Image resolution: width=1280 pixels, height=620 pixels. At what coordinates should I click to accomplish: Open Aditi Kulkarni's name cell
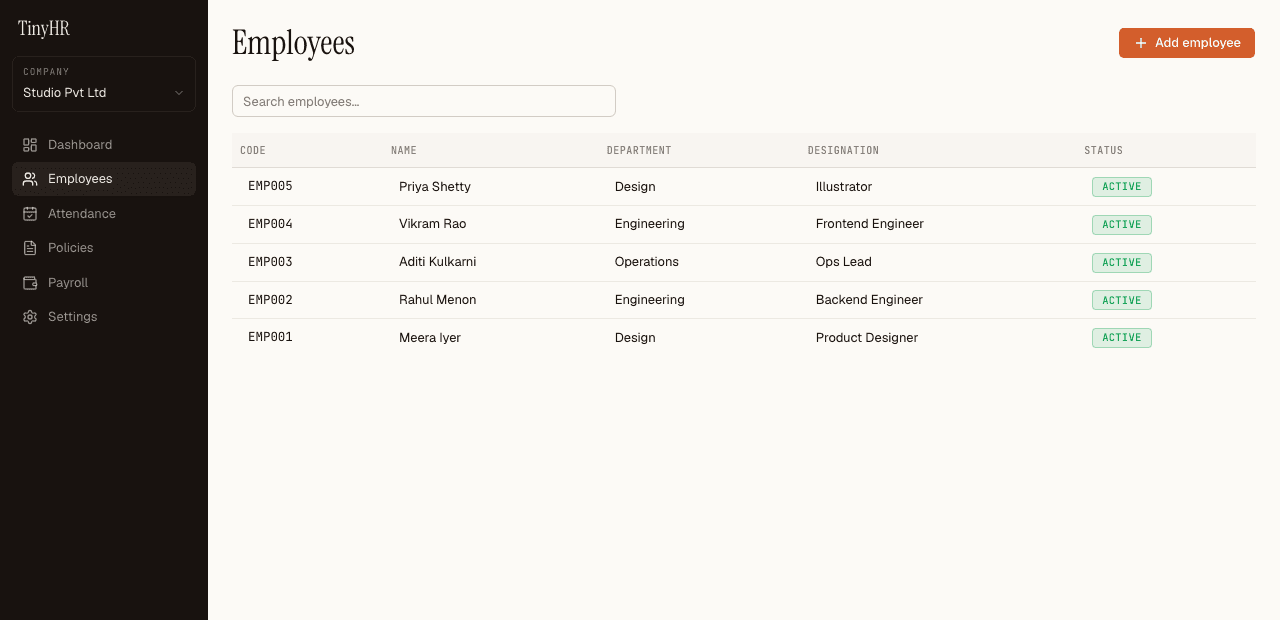click(x=438, y=262)
